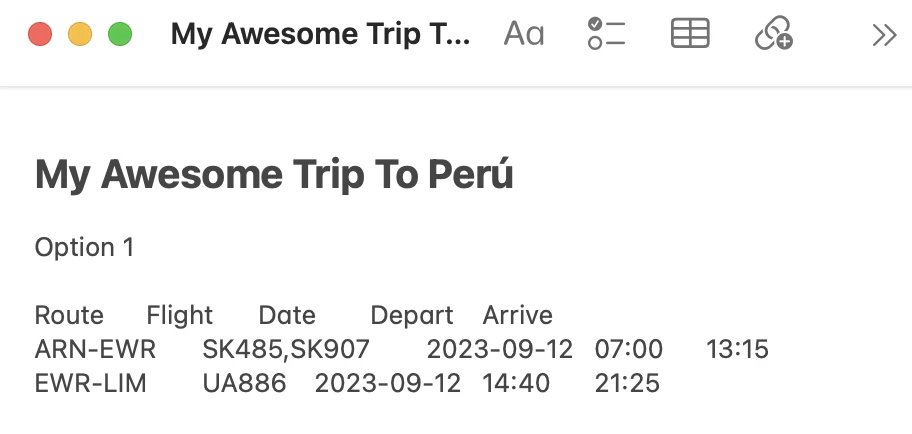Click the Flight header word
The image size is (912, 434).
click(x=180, y=315)
